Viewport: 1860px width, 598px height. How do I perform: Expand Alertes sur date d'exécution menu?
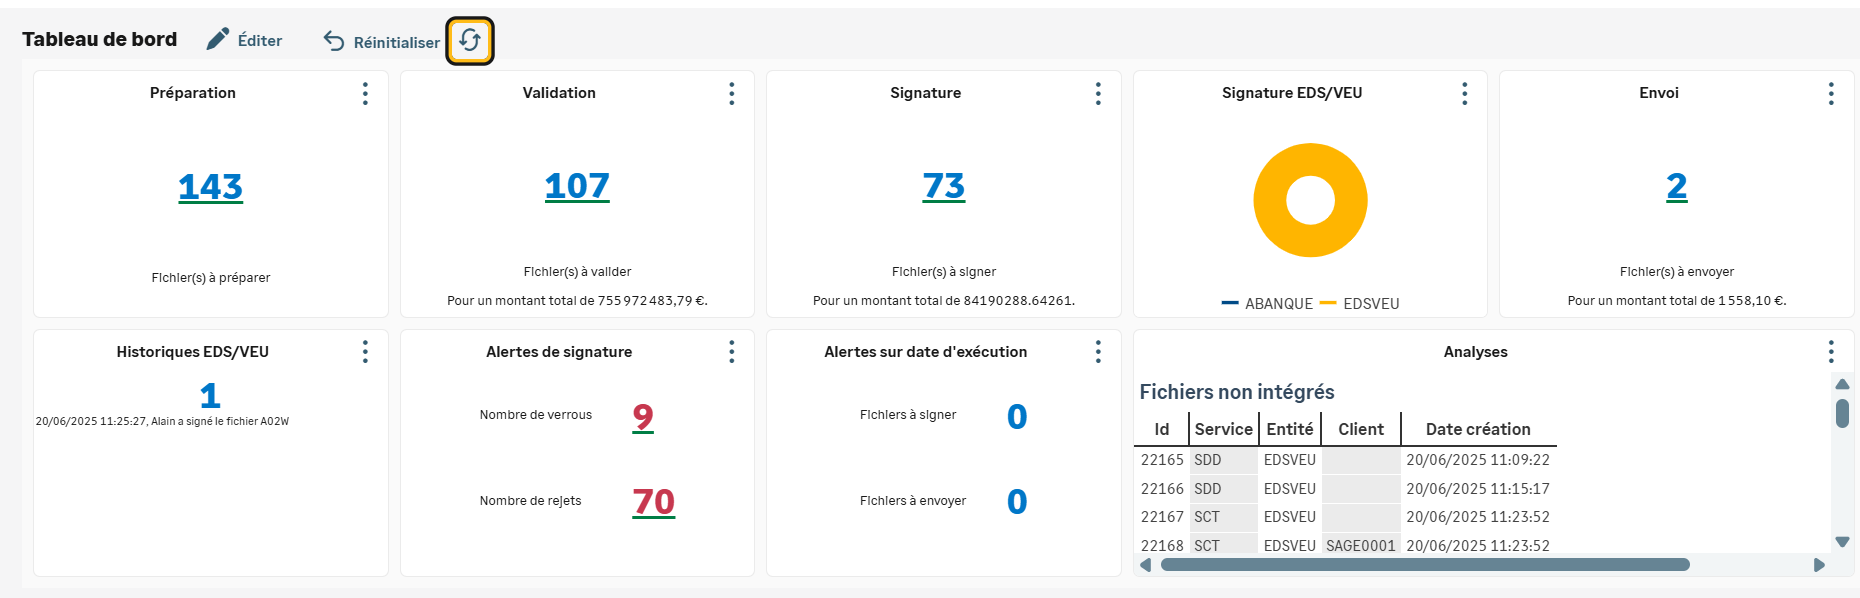[1098, 352]
